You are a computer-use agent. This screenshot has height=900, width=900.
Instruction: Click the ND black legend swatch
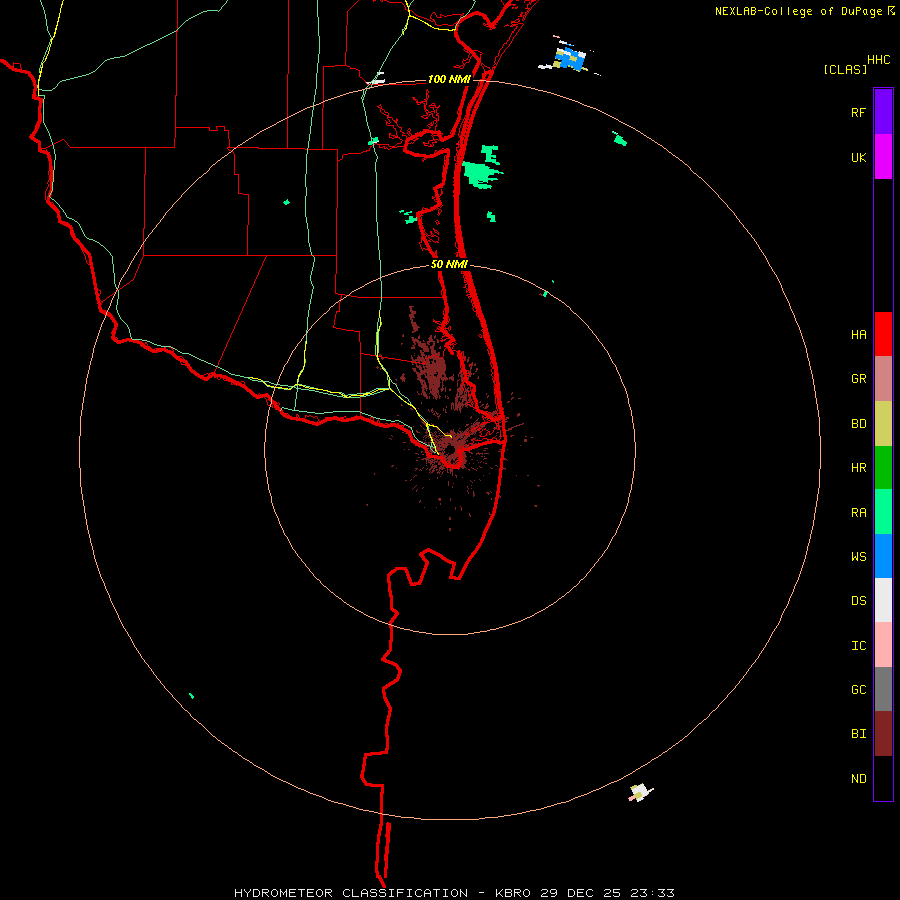tap(883, 778)
